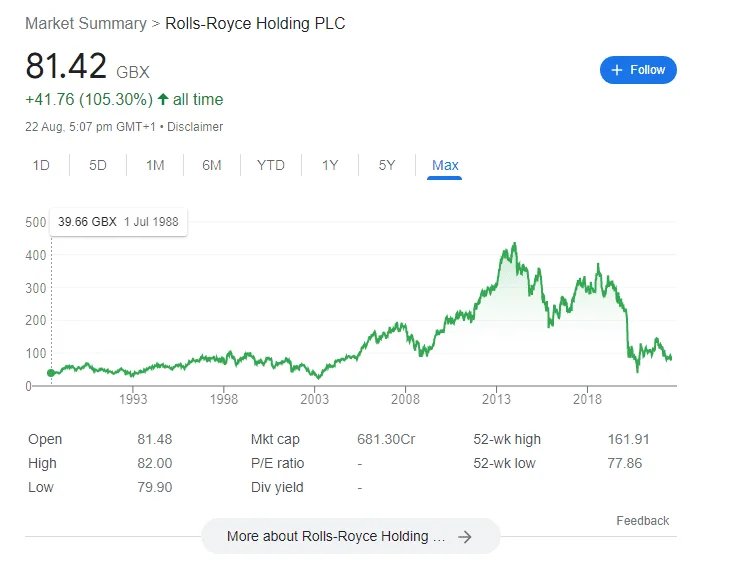752x565 pixels.
Task: Switch to the 6M range tab
Action: click(212, 165)
